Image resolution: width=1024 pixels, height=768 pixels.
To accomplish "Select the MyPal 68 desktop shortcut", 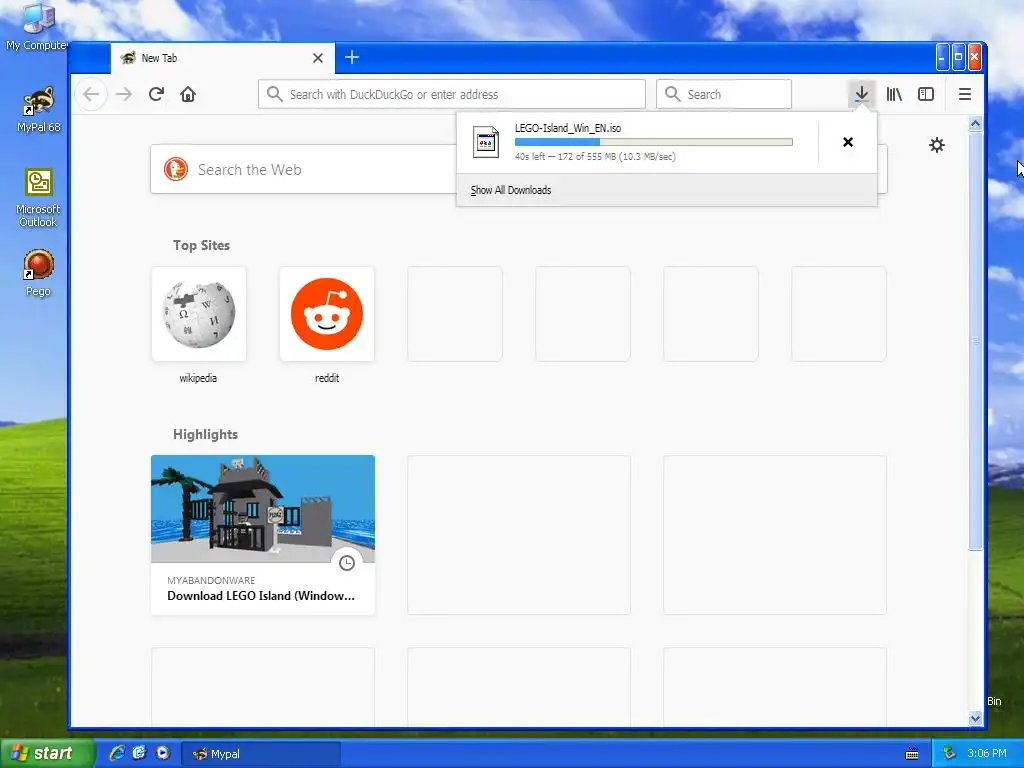I will point(39,110).
